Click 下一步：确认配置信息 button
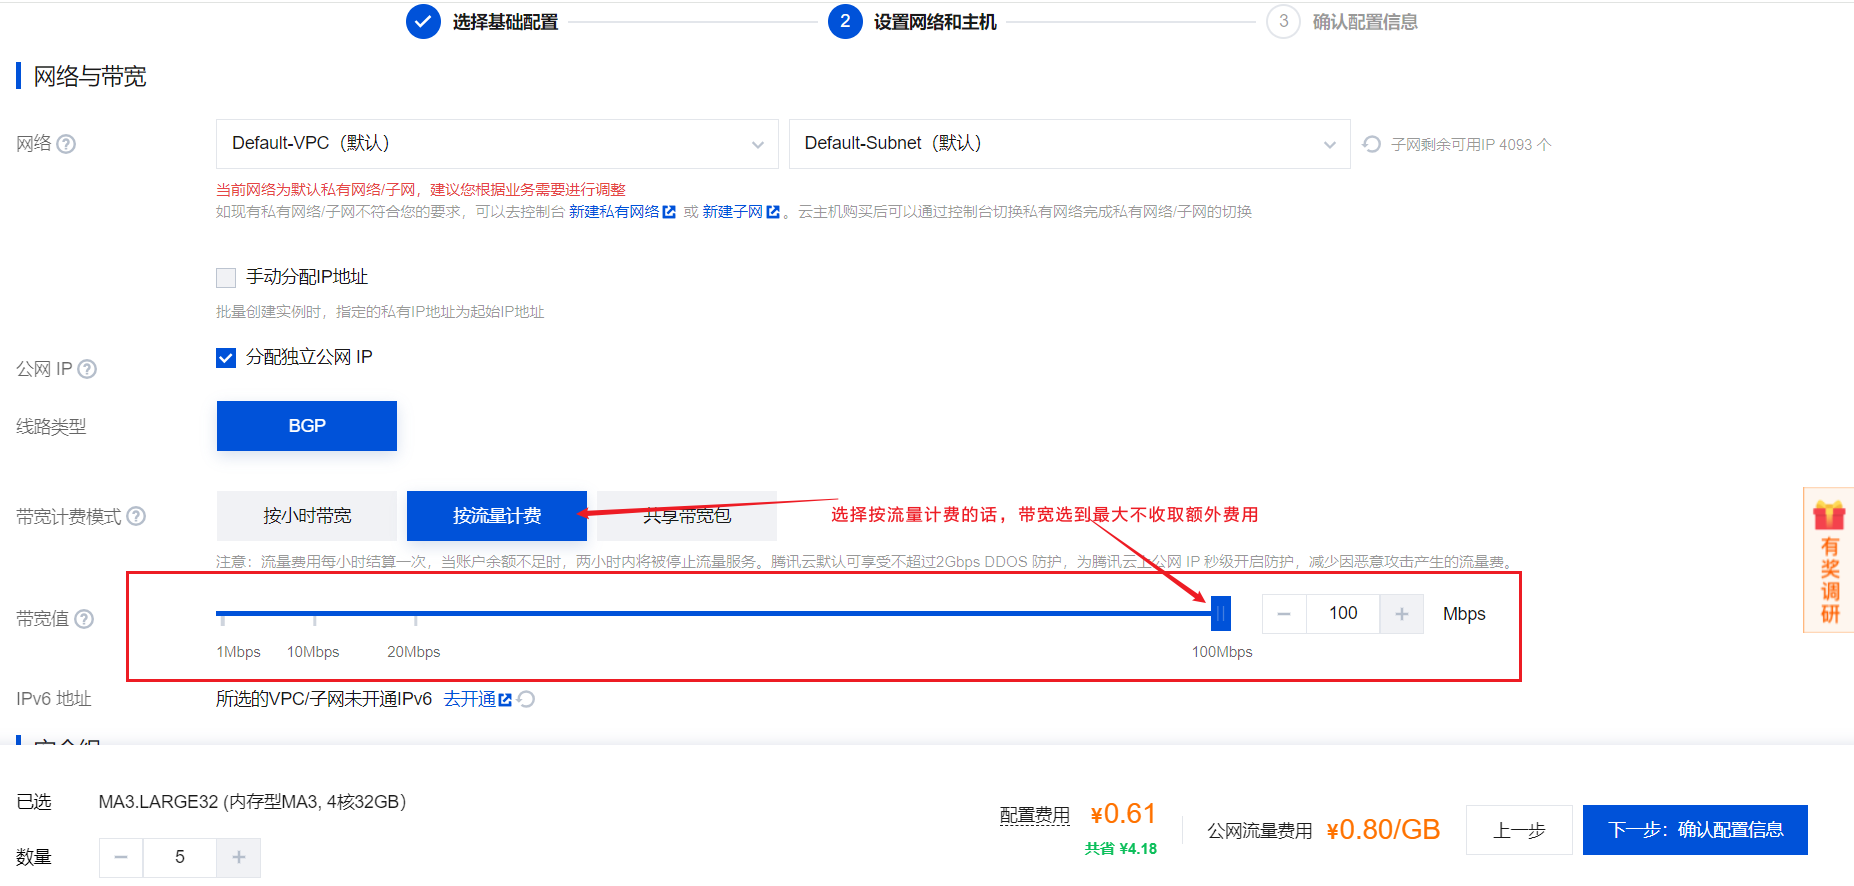 (1695, 830)
